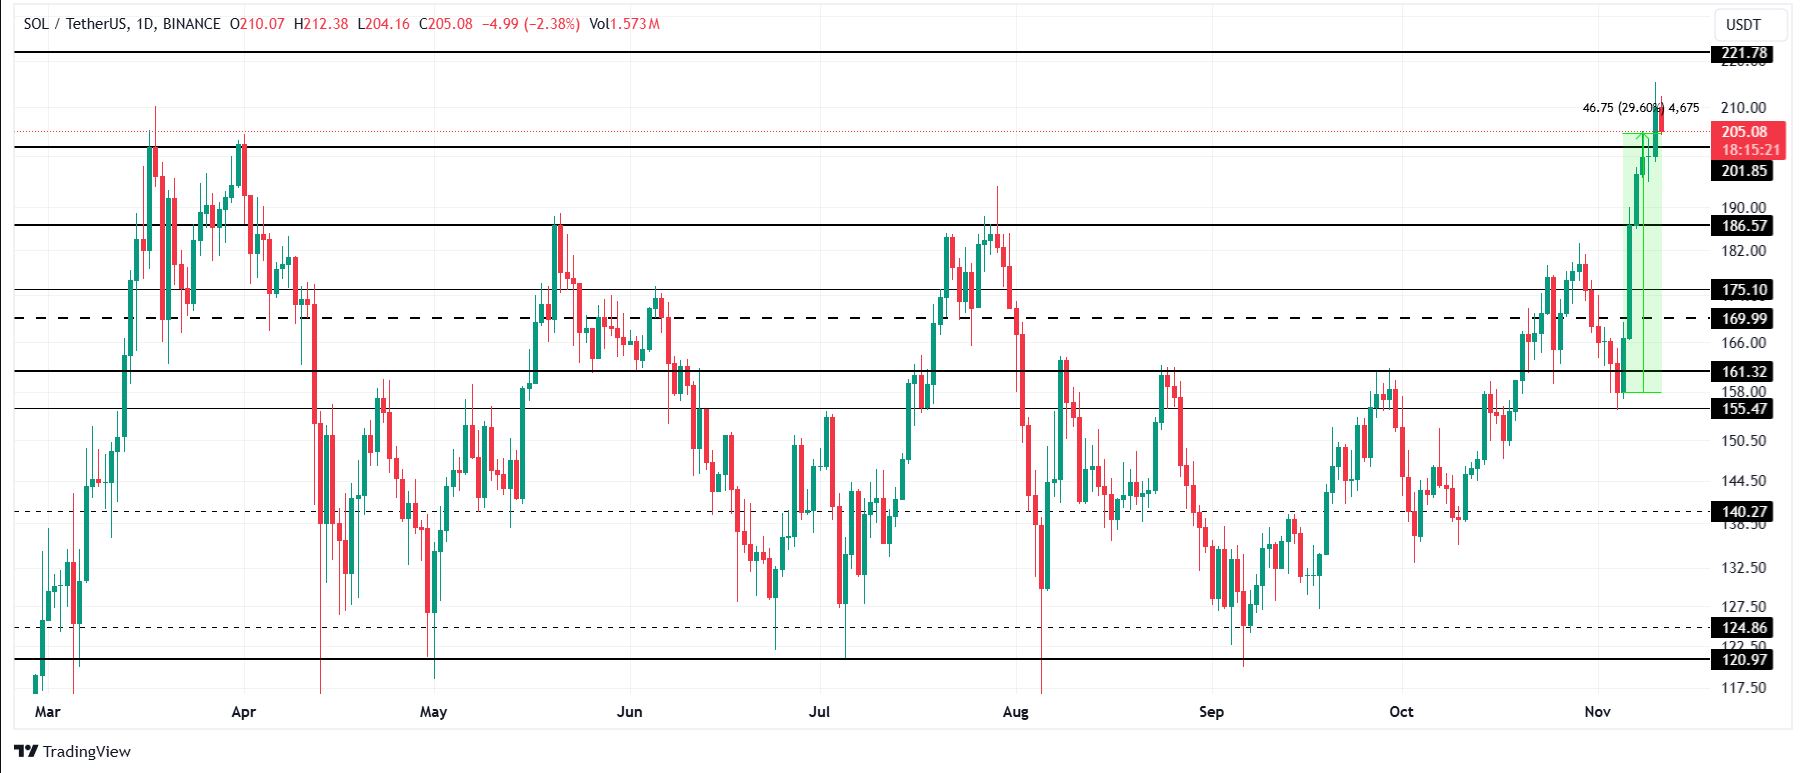Screen dimensions: 1803x773
Task: Click the current price label 205.08
Action: tap(1744, 132)
